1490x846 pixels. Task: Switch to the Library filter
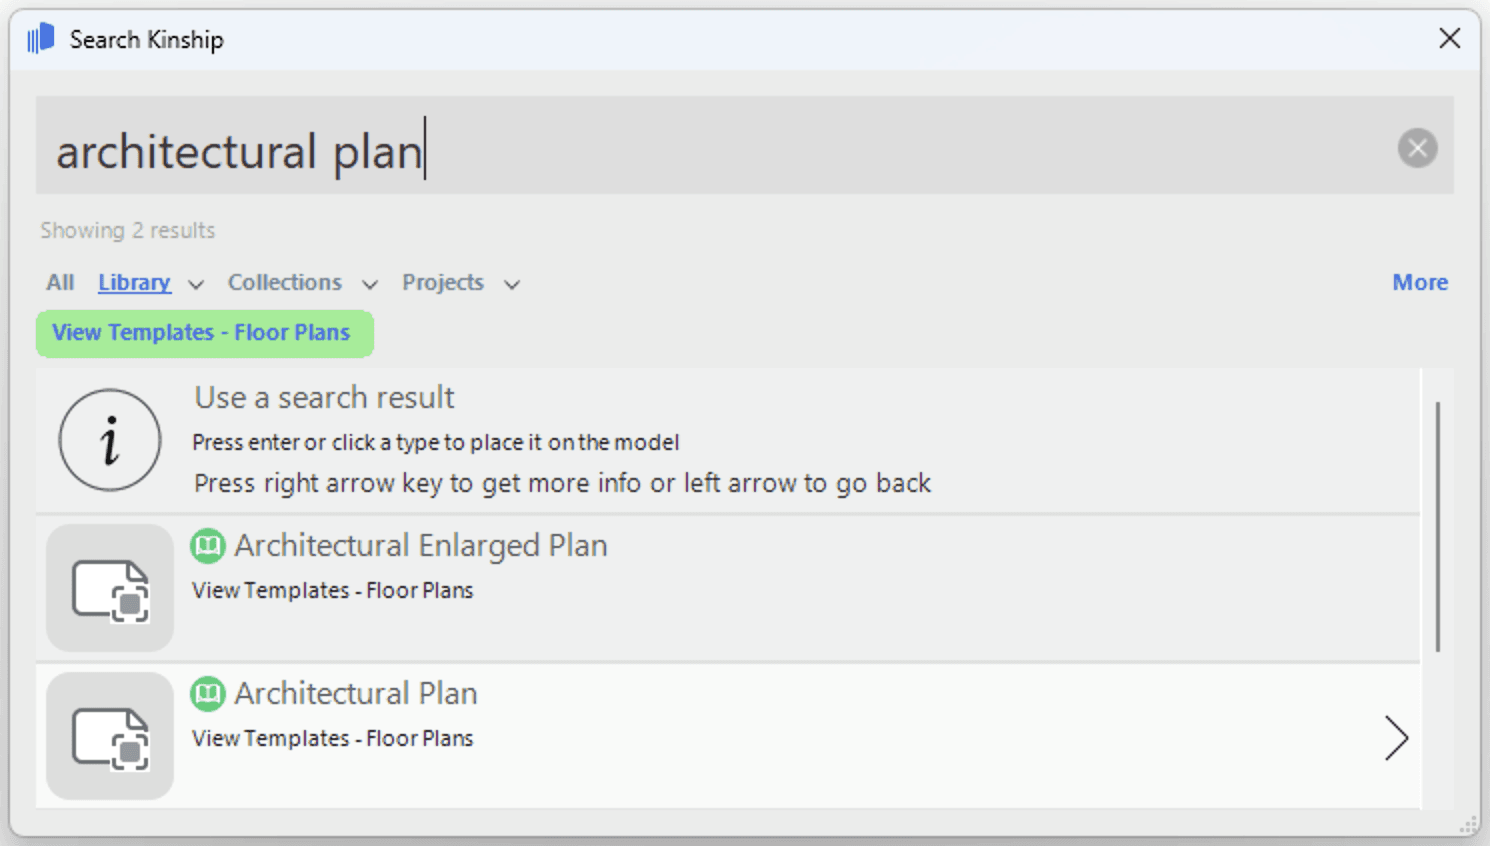(x=133, y=282)
